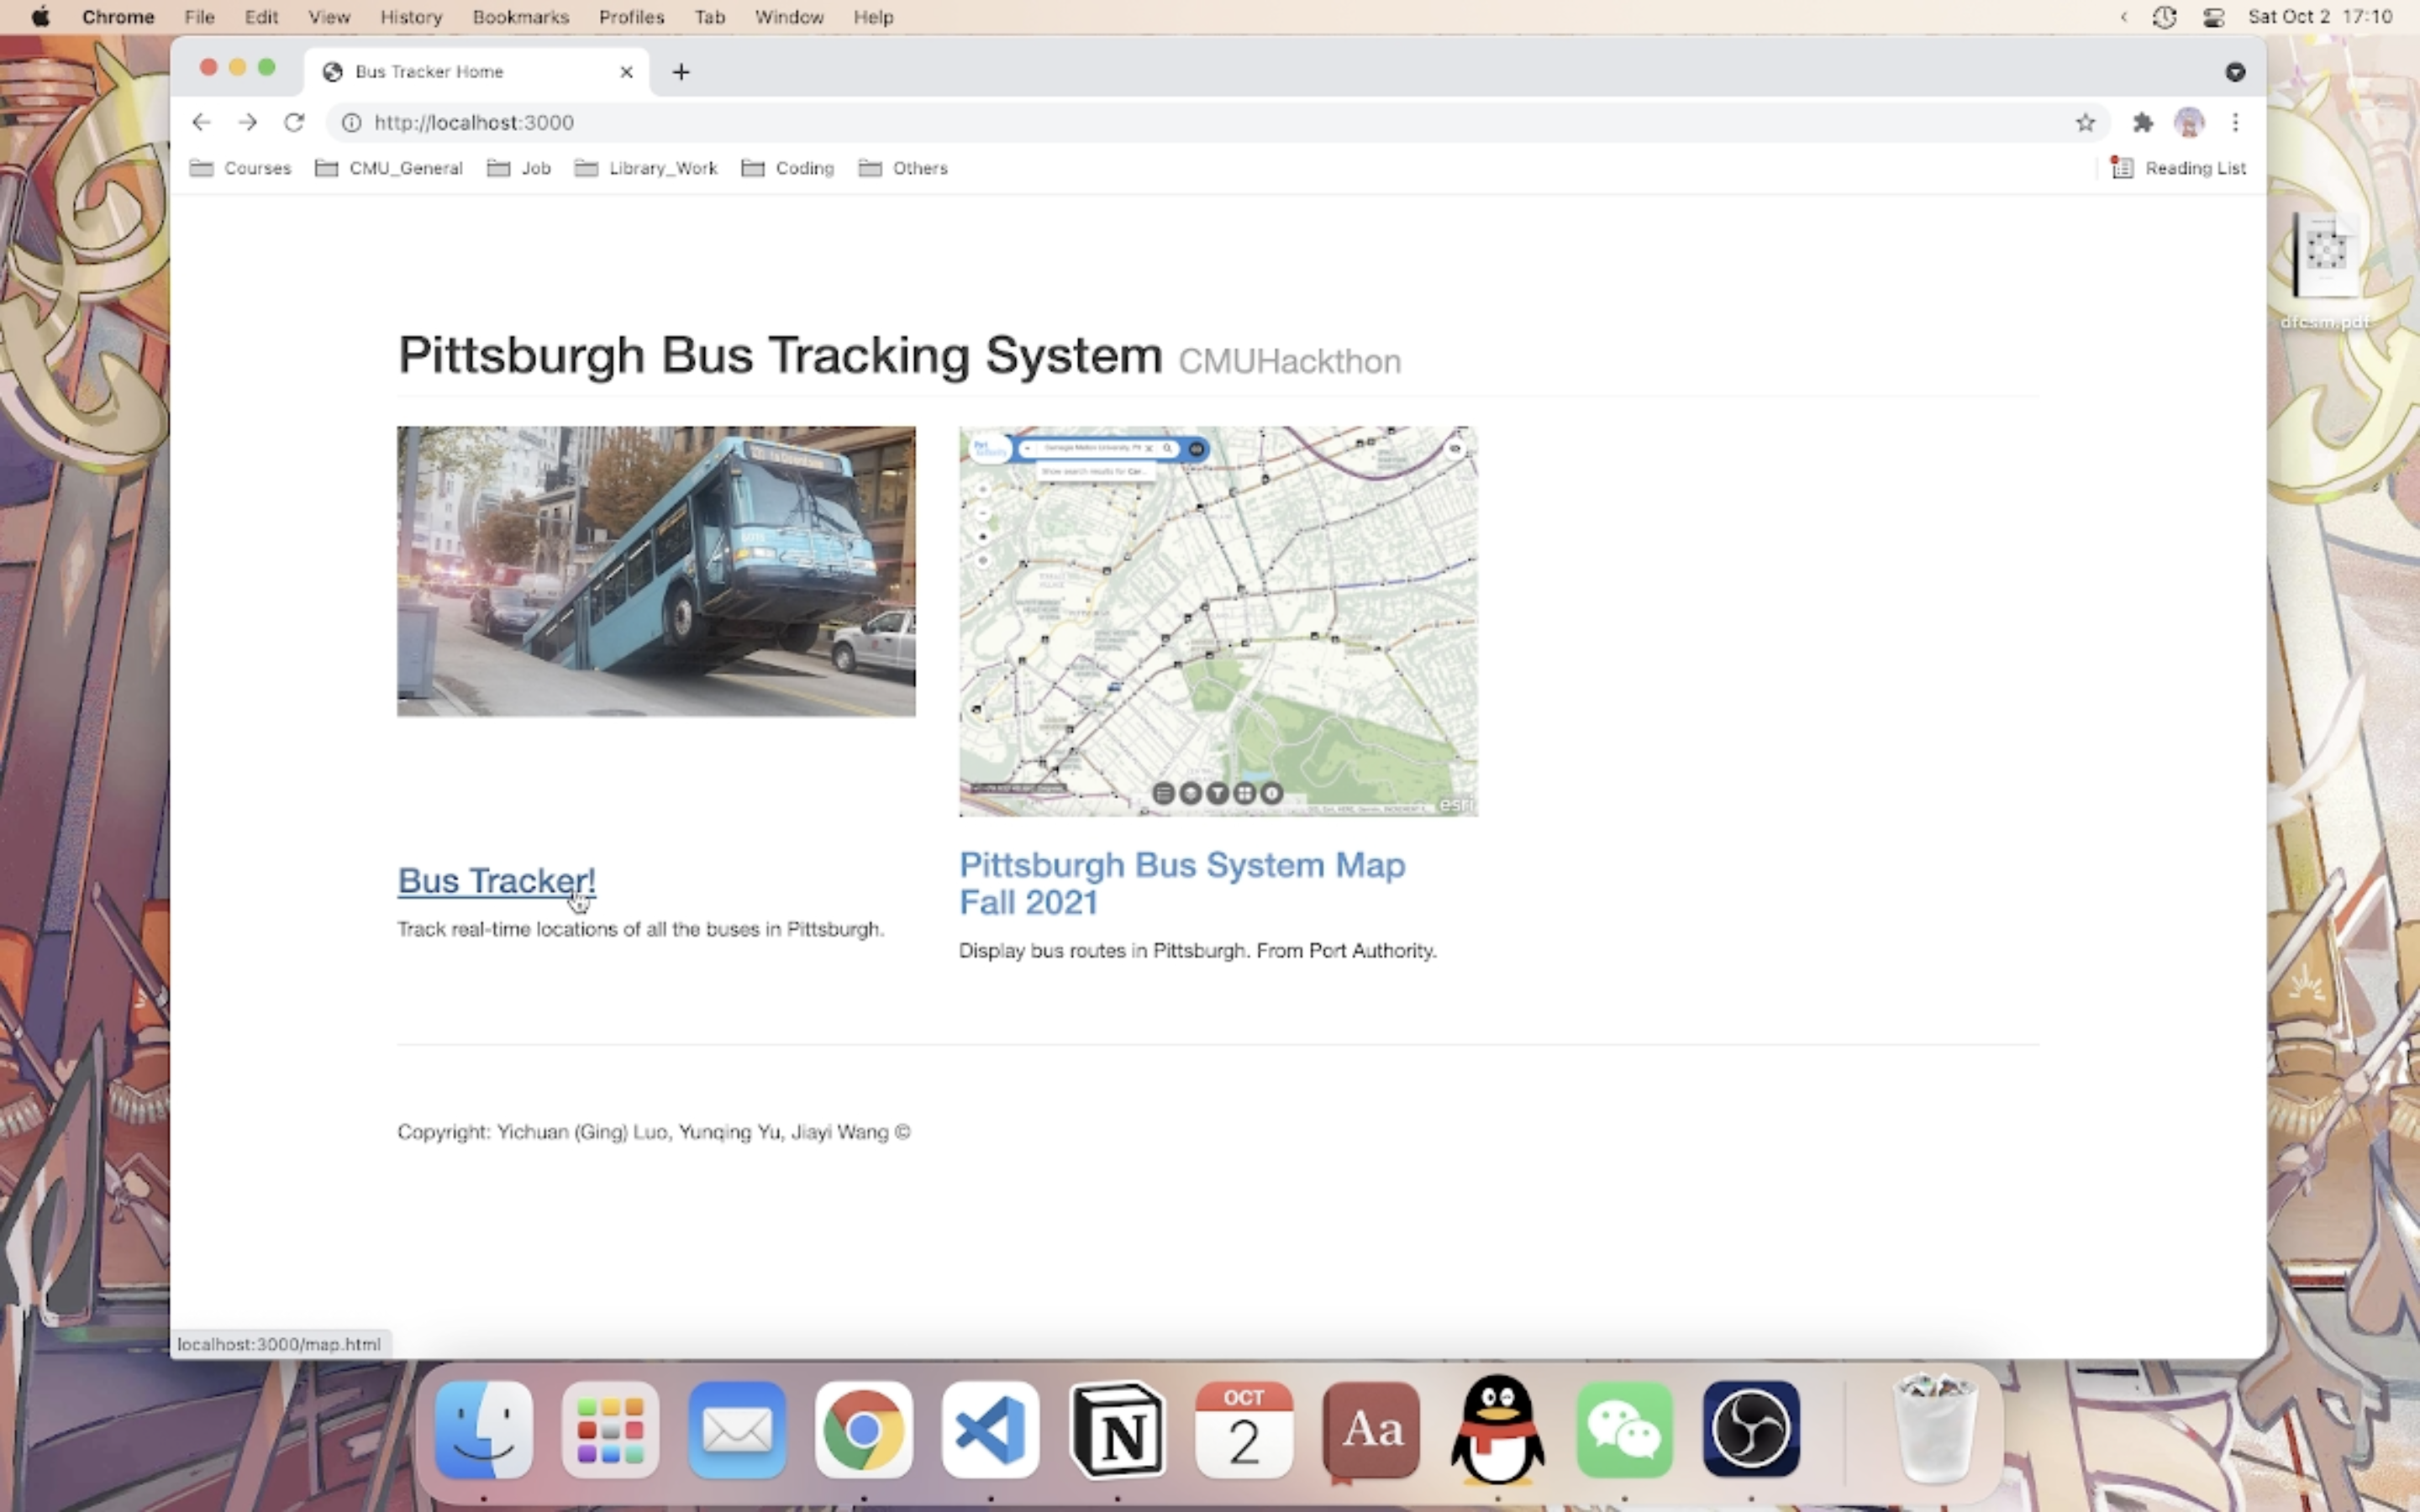Expand the Coding bookmark folder
2420x1512 pixels.
click(x=788, y=168)
